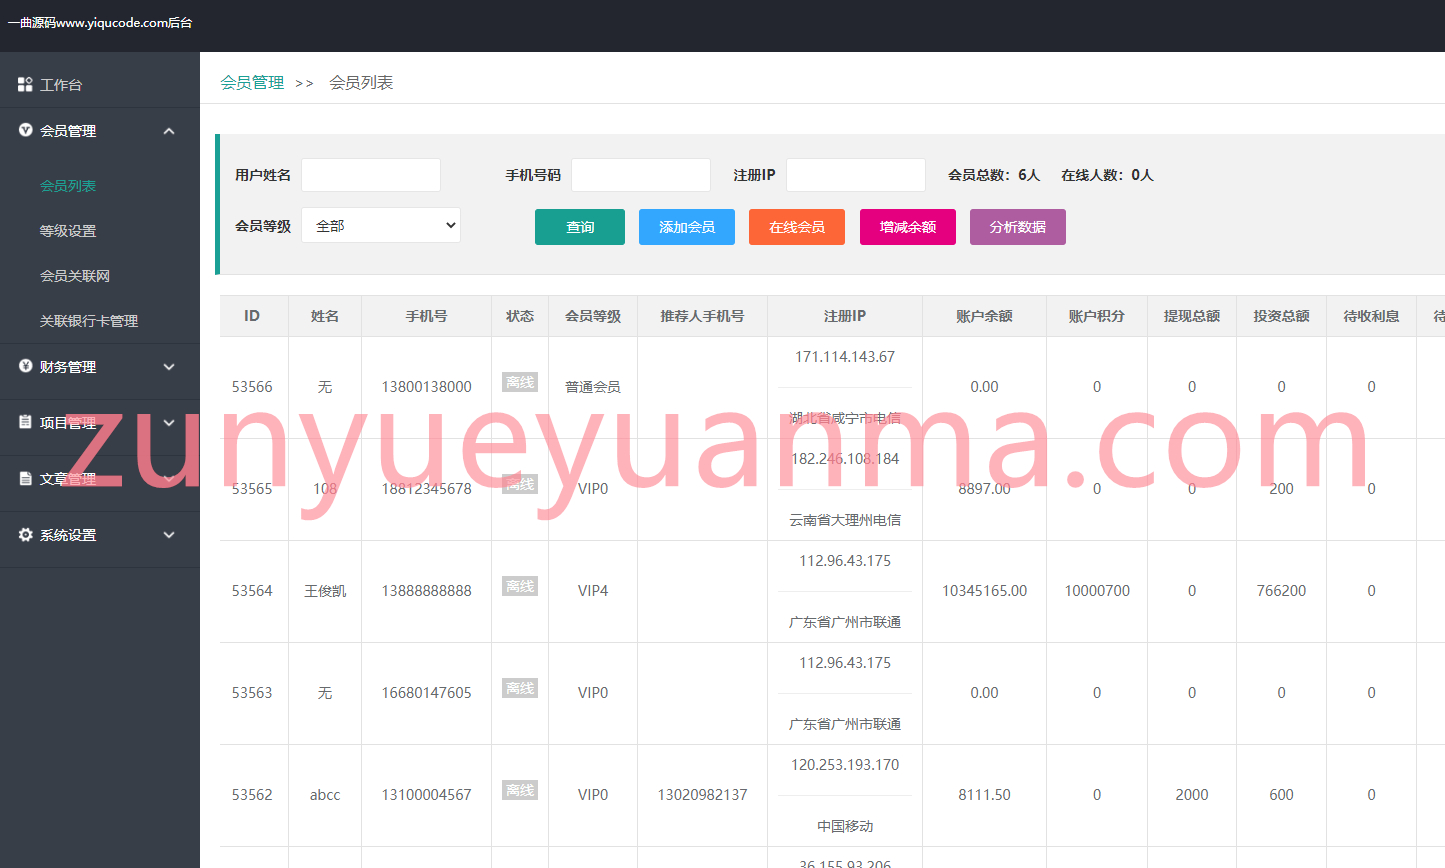Click phone number 13800138000
The image size is (1445, 868).
(x=426, y=387)
